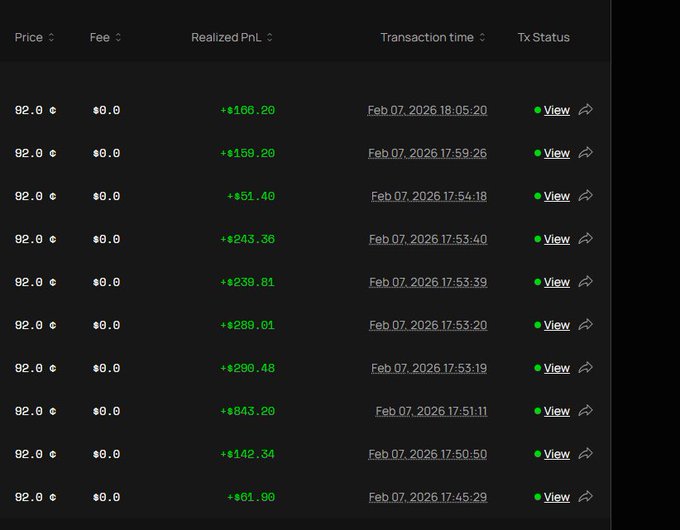Click share icon for +$166.20 row
Image resolution: width=680 pixels, height=530 pixels.
586,110
